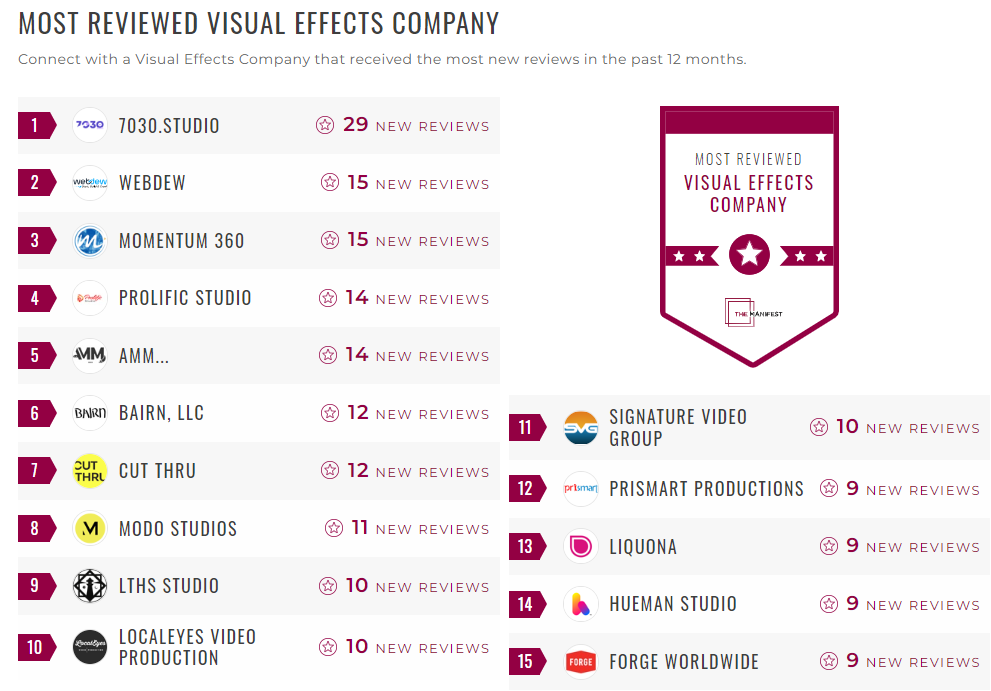Click the Momentum 360 circular logo
The height and width of the screenshot is (691, 991).
tap(89, 240)
